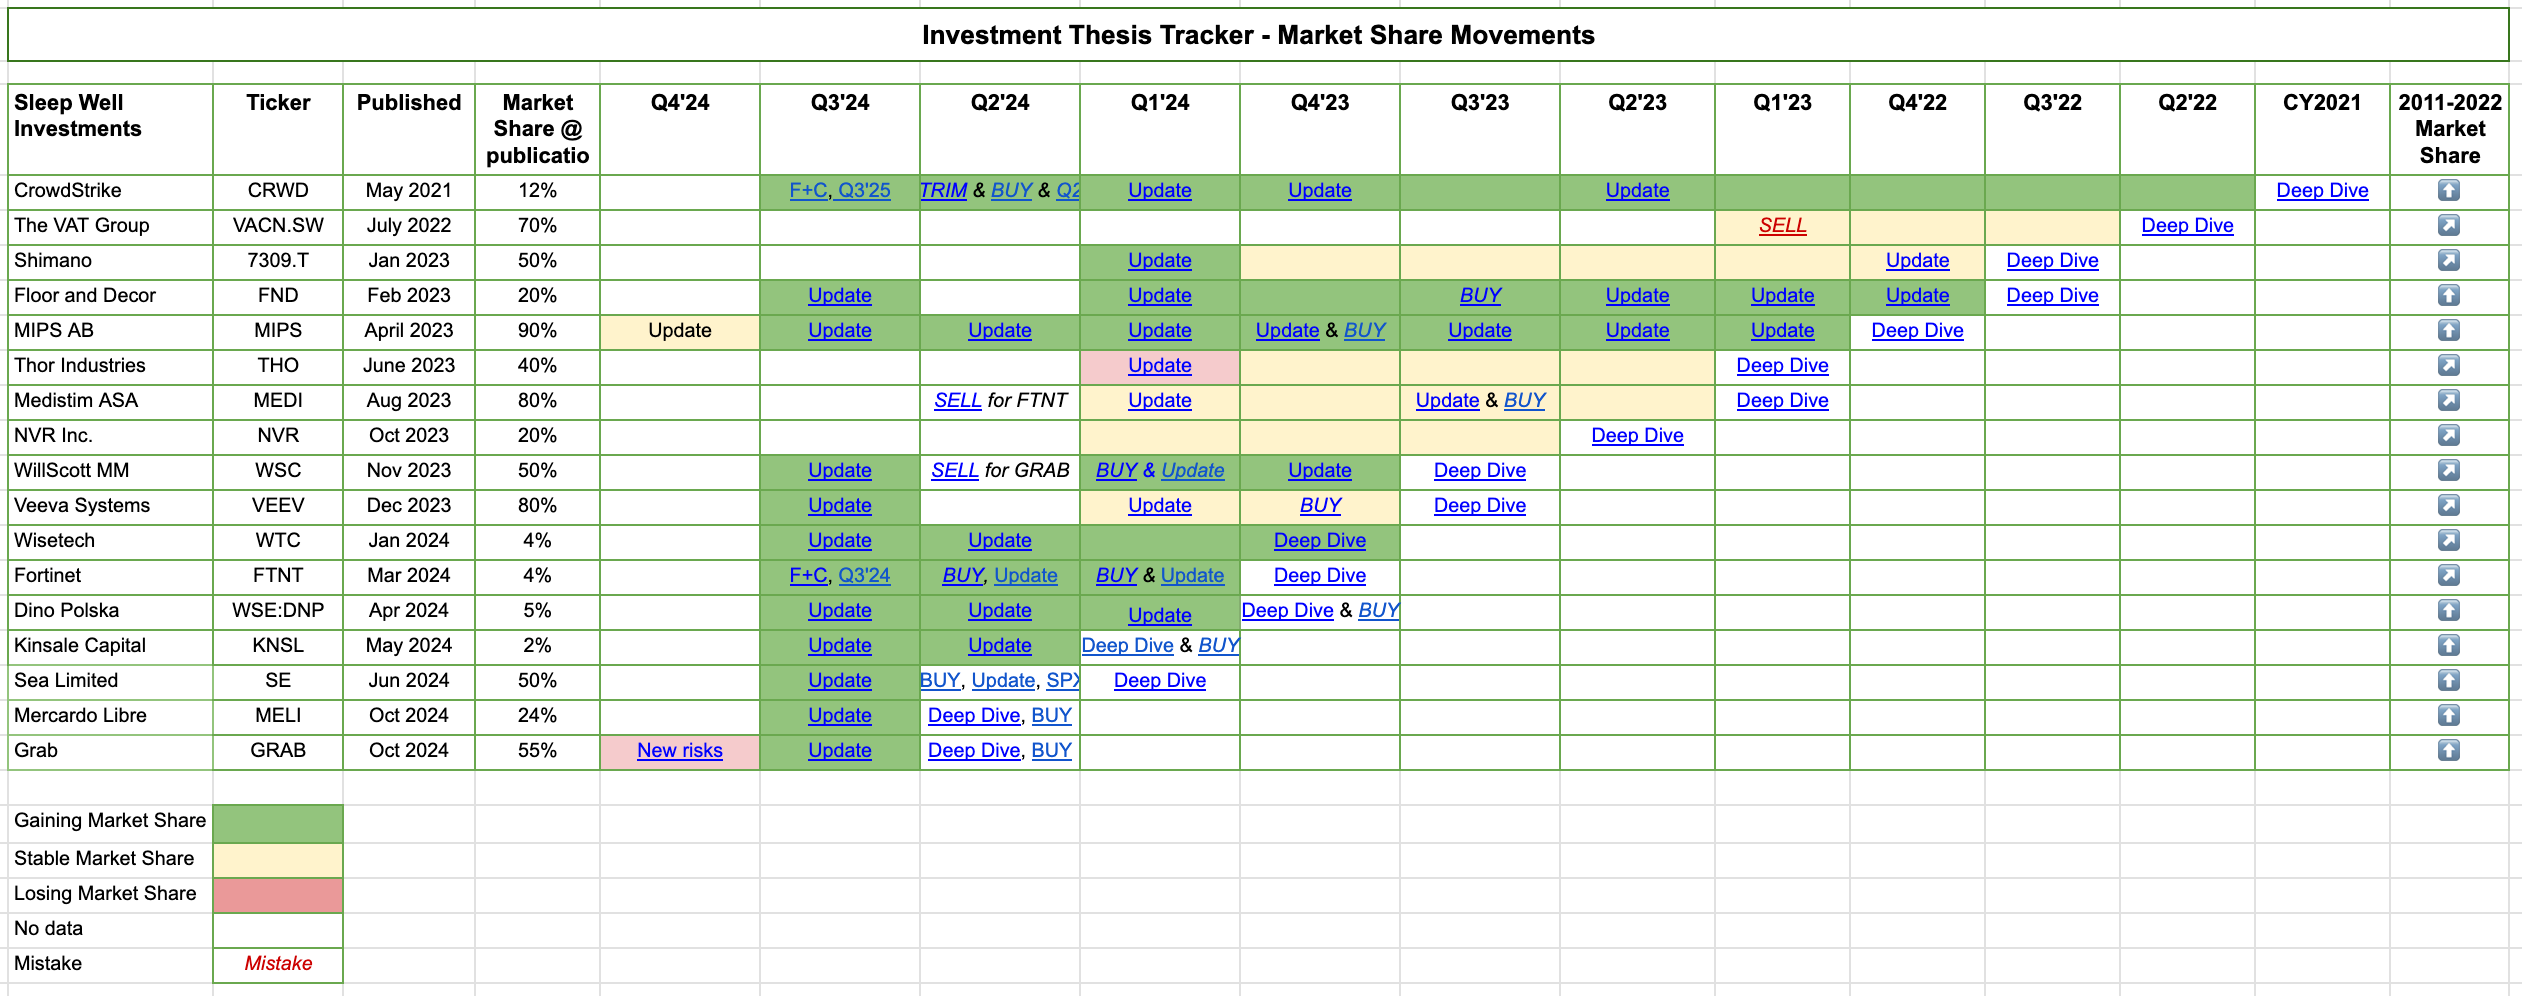Viewport: 2522px width, 996px height.
Task: Open CrowdStrike TRIM link in Q2'24
Action: [x=944, y=190]
